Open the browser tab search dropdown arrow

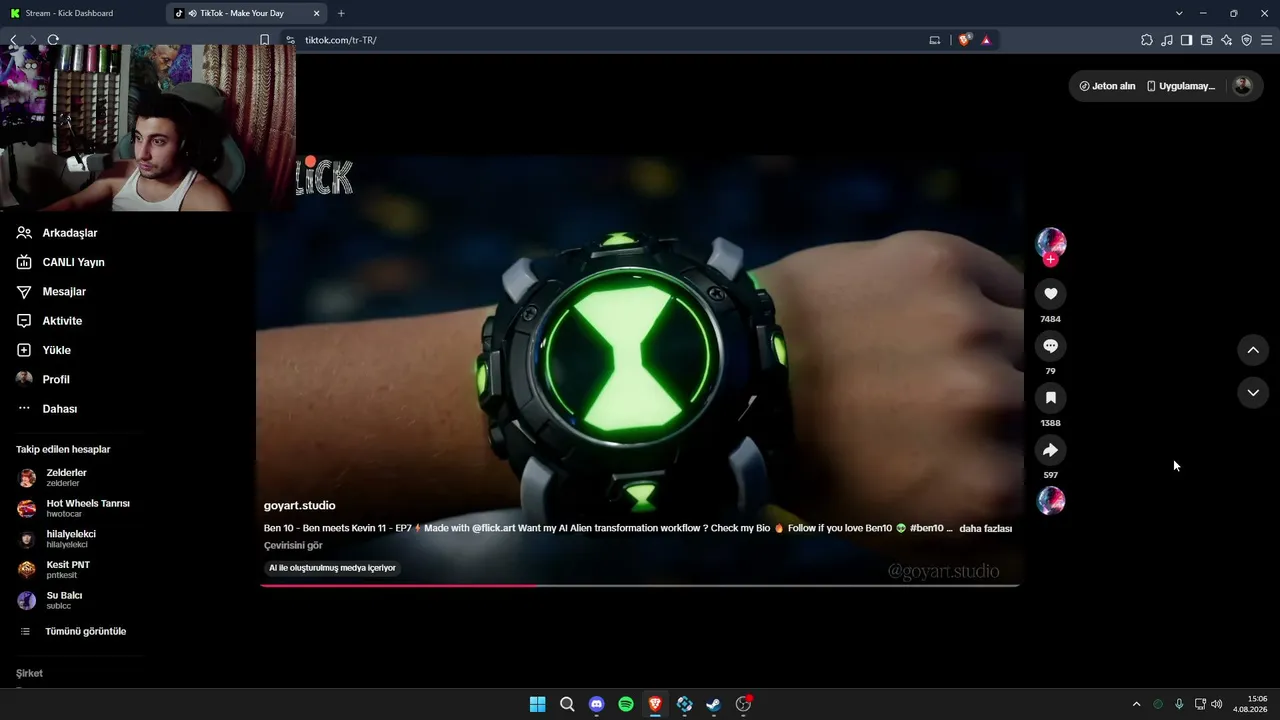click(x=1179, y=13)
